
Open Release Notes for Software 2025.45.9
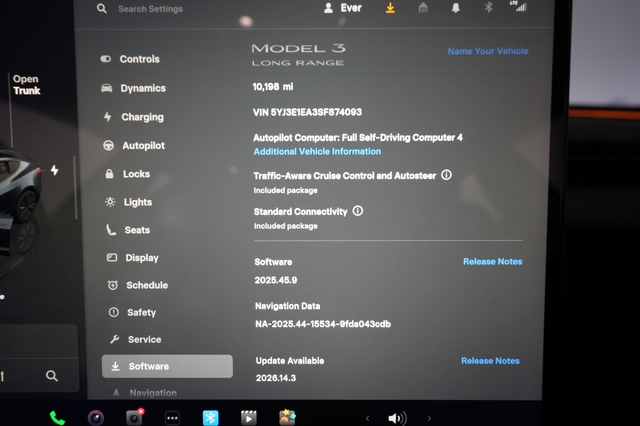tap(493, 262)
